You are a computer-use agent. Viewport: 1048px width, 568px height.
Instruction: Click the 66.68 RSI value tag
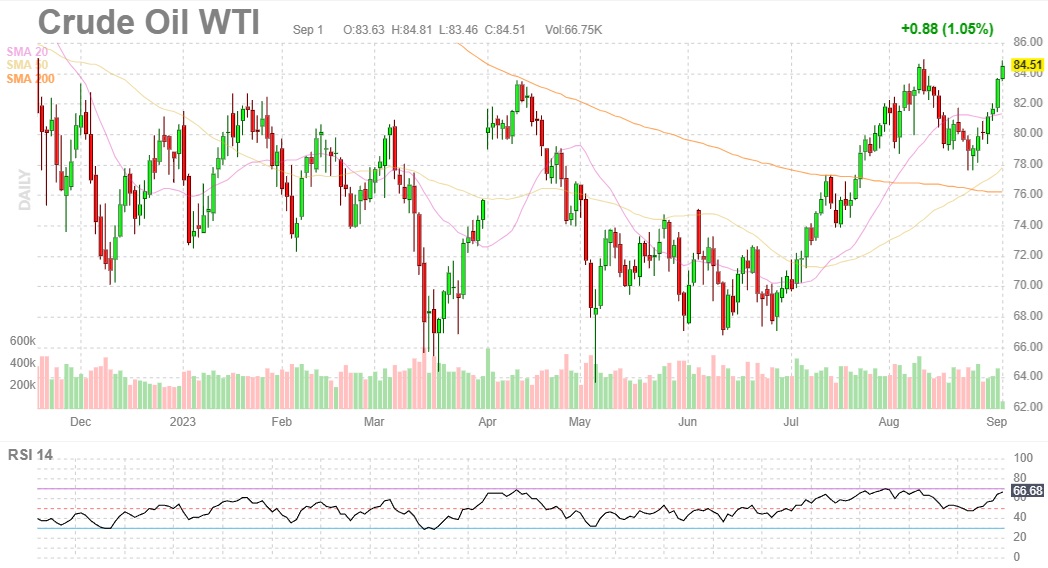1027,491
